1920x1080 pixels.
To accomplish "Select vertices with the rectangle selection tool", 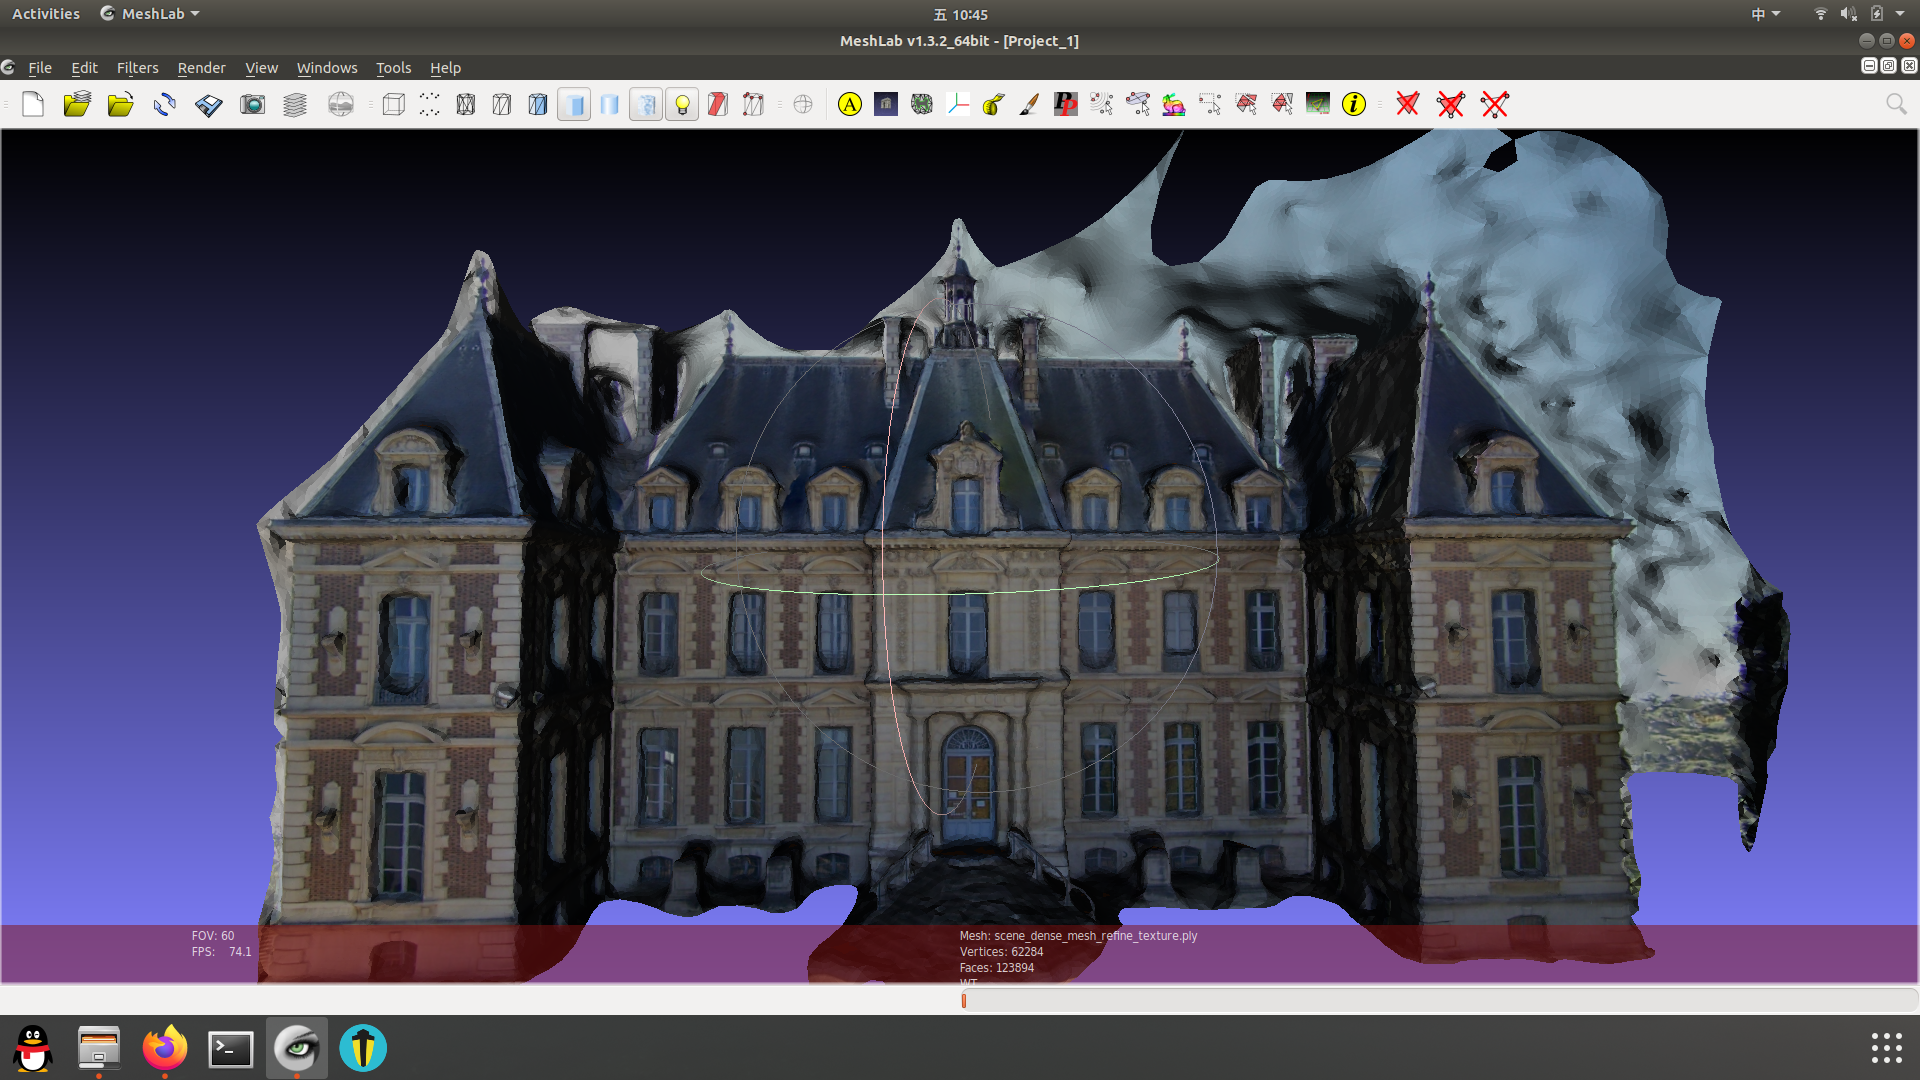I will 1210,104.
